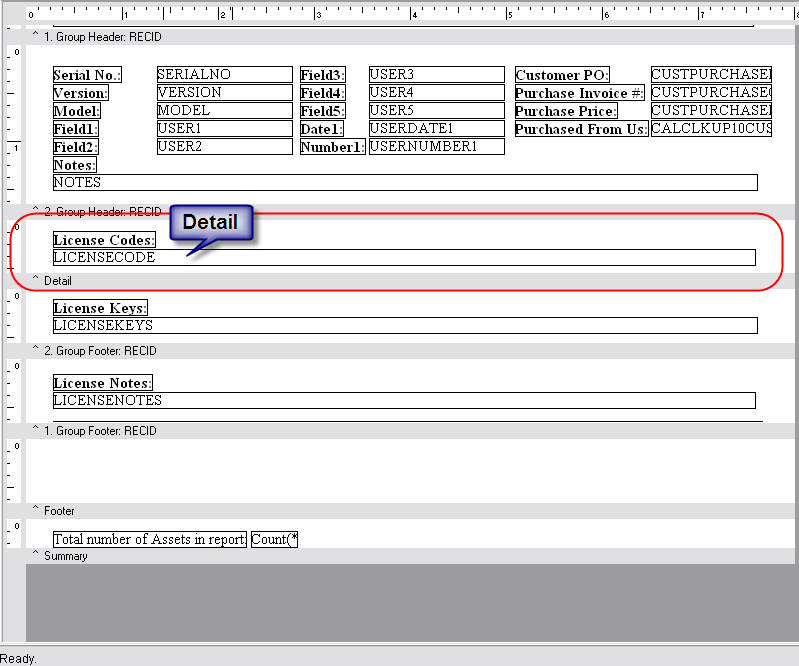Select the 'Customer PO:' label
799x666 pixels.
point(563,76)
